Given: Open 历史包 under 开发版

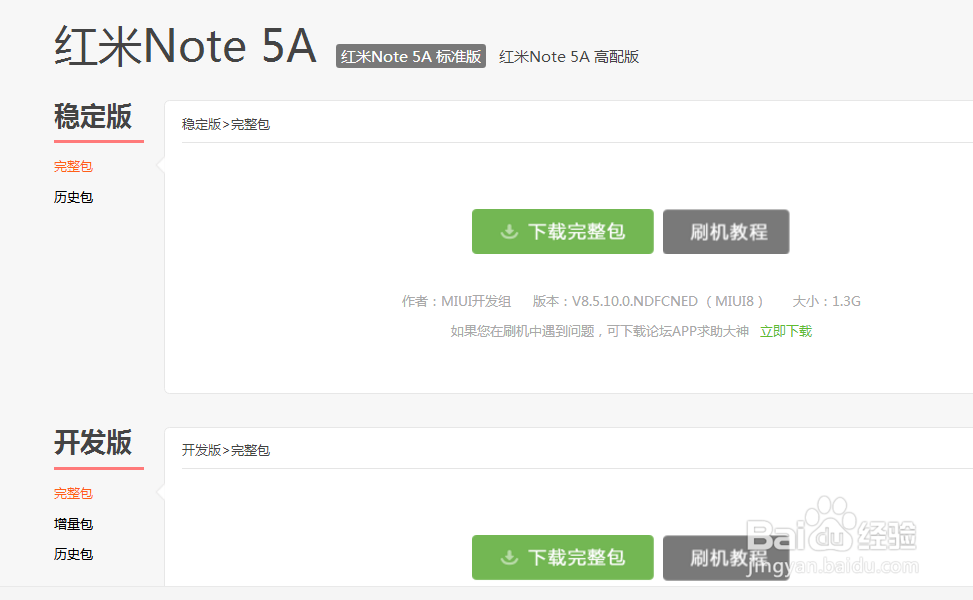Looking at the screenshot, I should point(73,554).
